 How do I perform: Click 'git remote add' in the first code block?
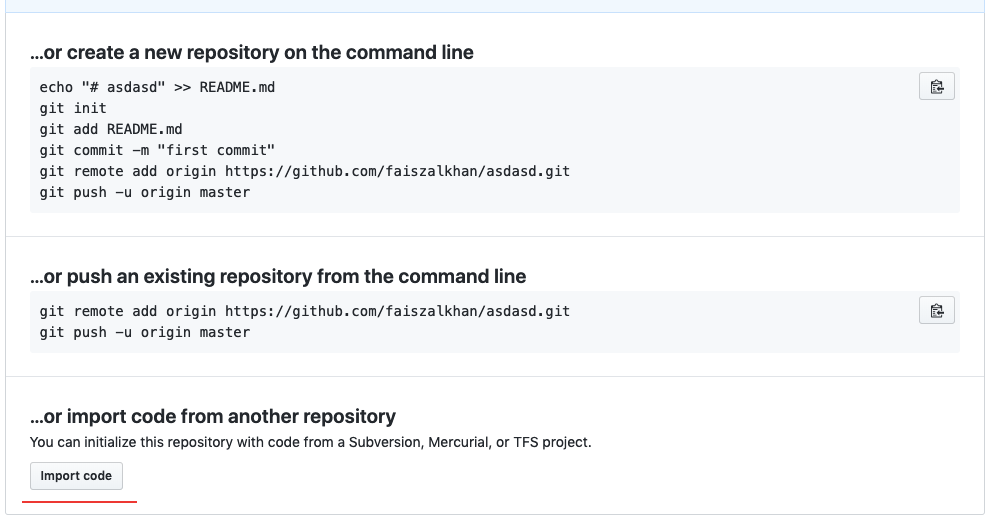(x=98, y=171)
